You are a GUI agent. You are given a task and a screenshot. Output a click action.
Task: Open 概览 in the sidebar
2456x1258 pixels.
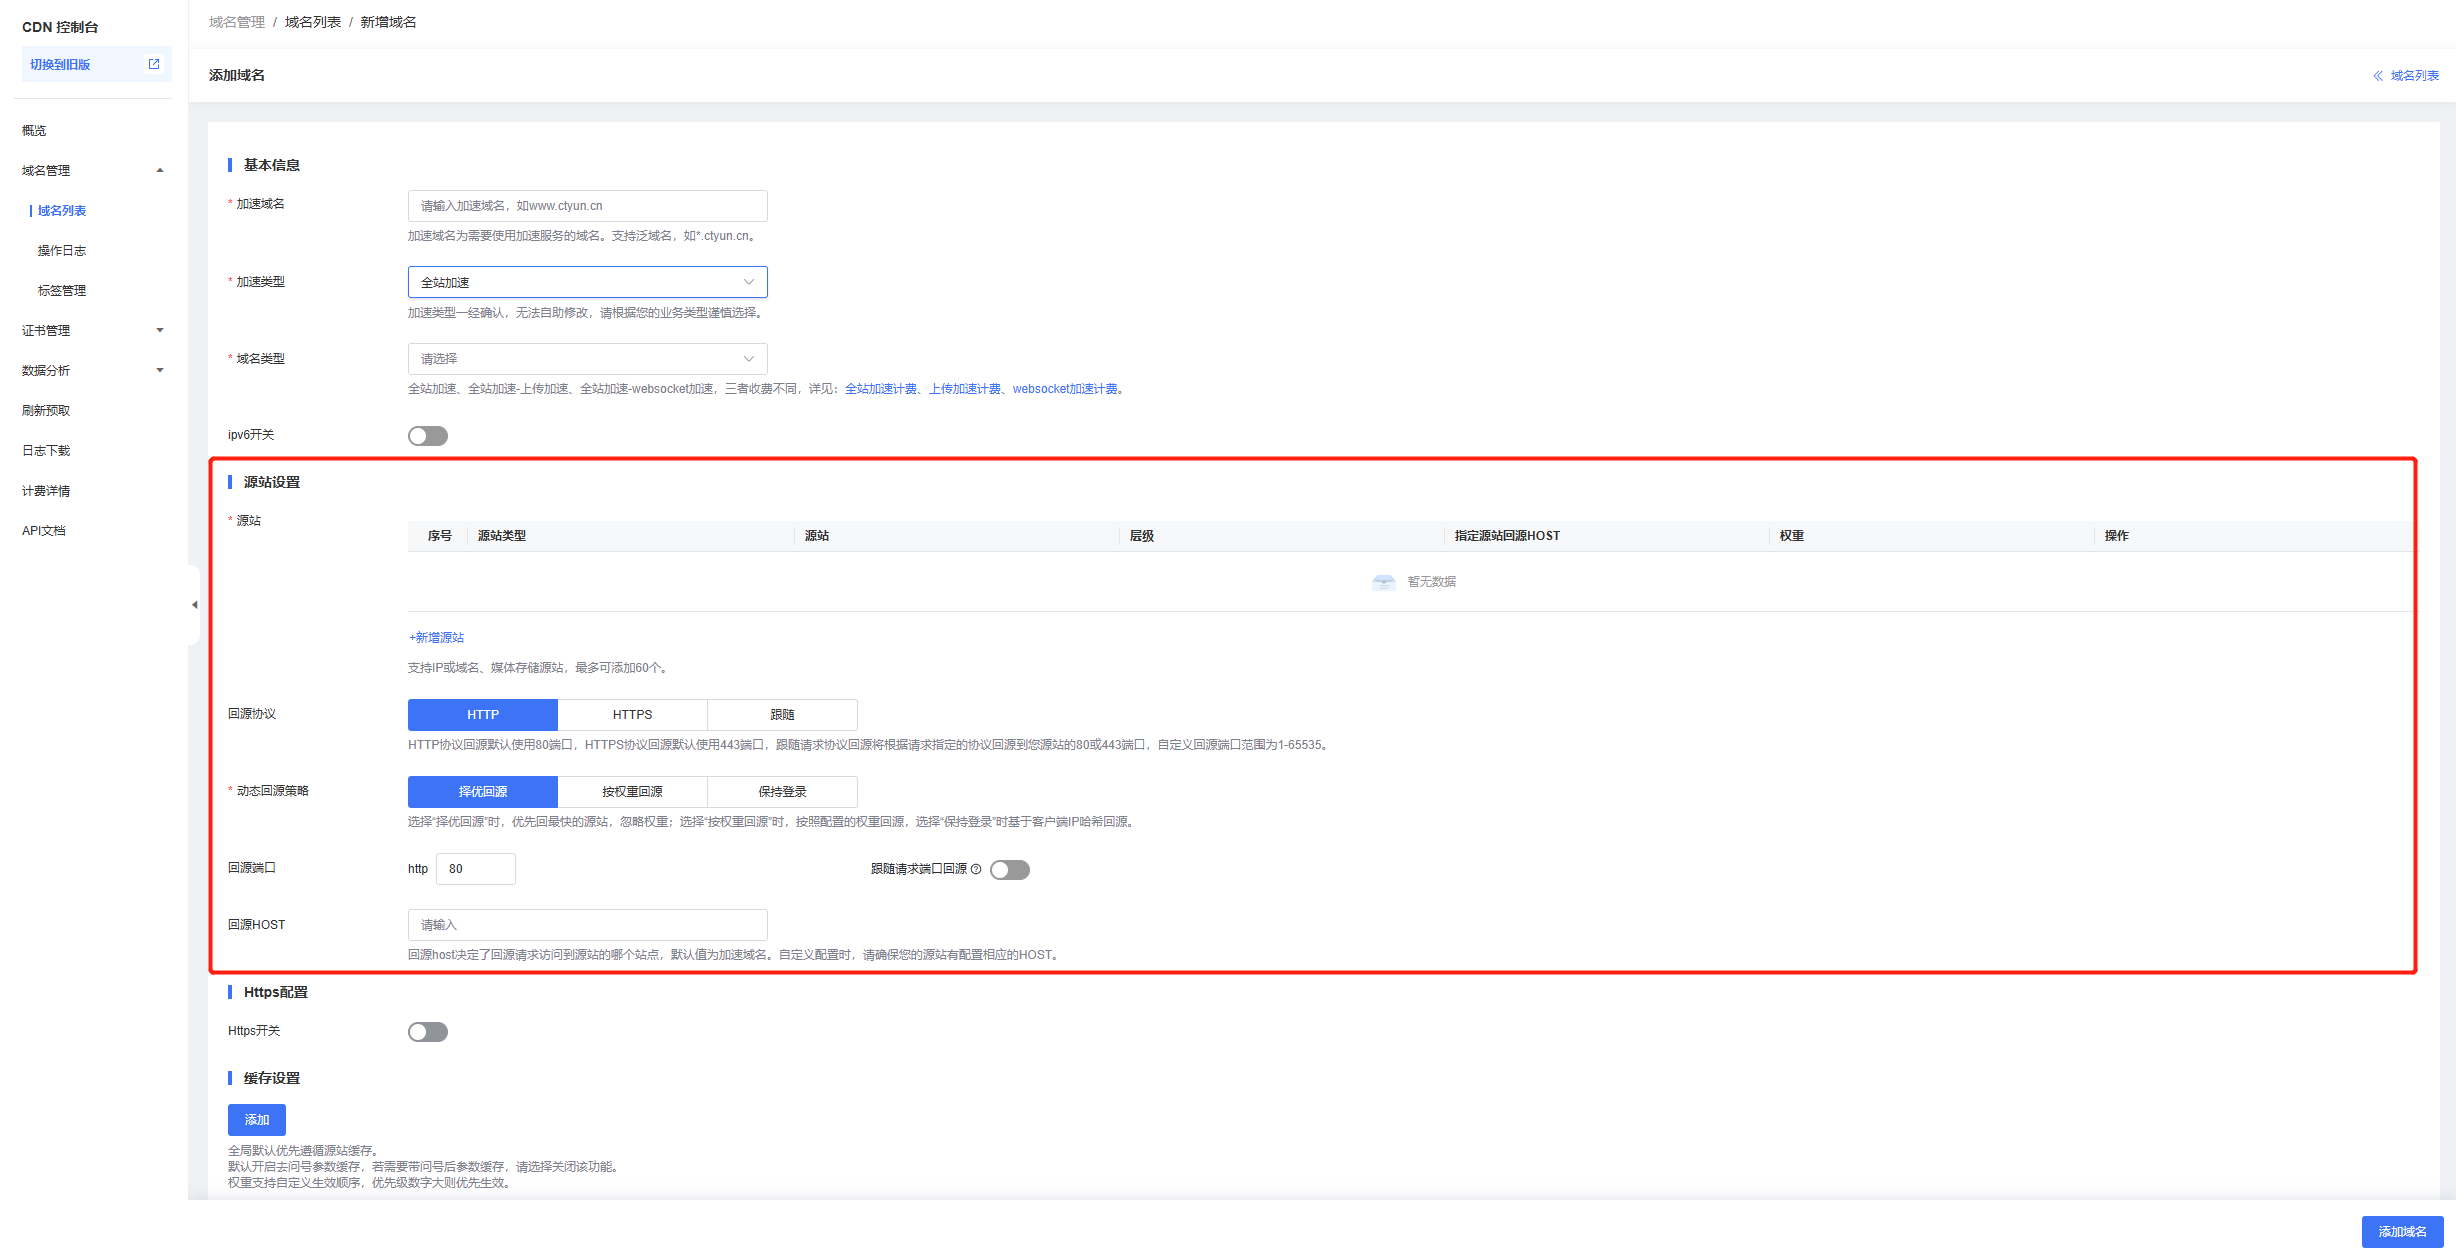pos(34,131)
